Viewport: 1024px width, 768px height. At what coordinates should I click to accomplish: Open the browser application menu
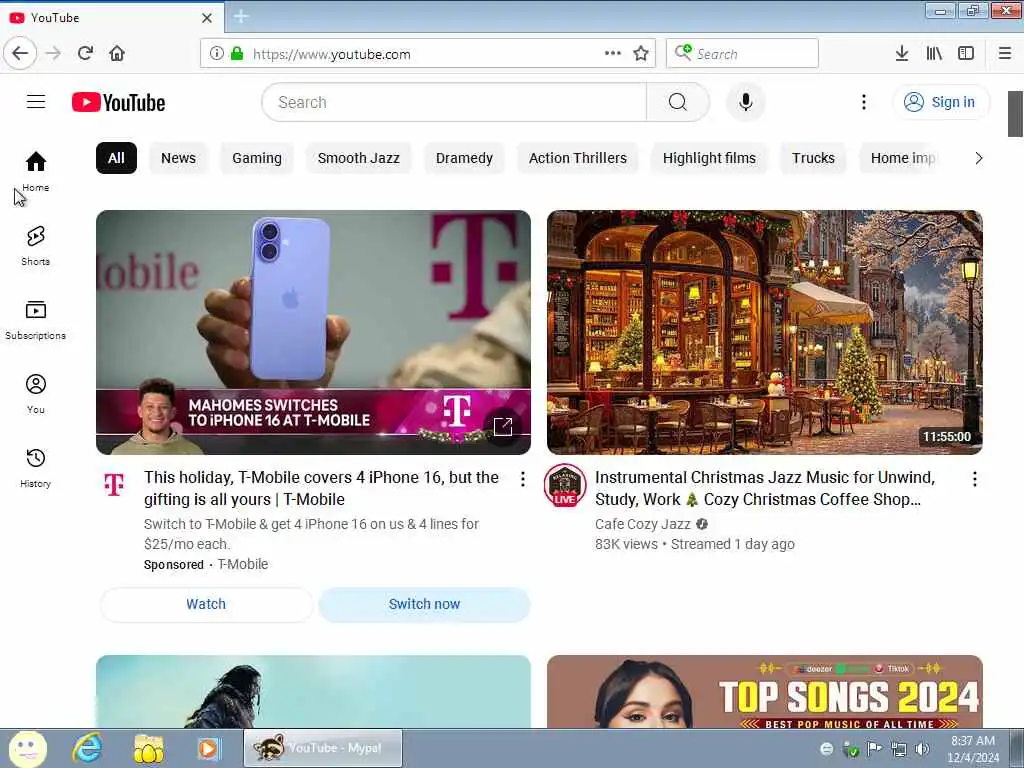point(1005,53)
